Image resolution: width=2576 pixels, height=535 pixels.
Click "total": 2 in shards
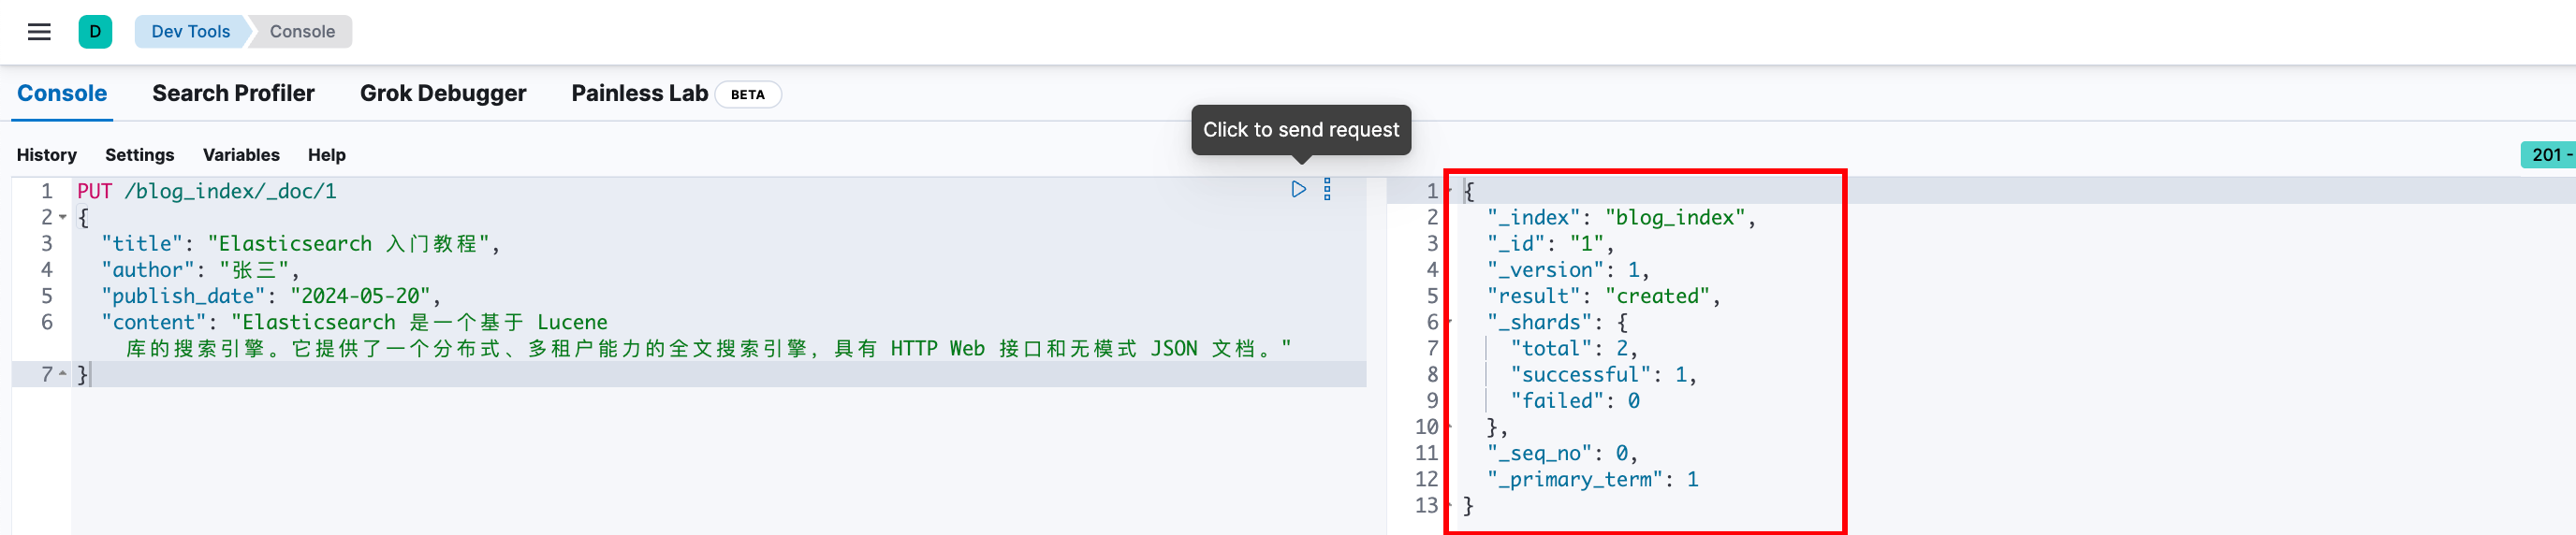pos(1573,349)
